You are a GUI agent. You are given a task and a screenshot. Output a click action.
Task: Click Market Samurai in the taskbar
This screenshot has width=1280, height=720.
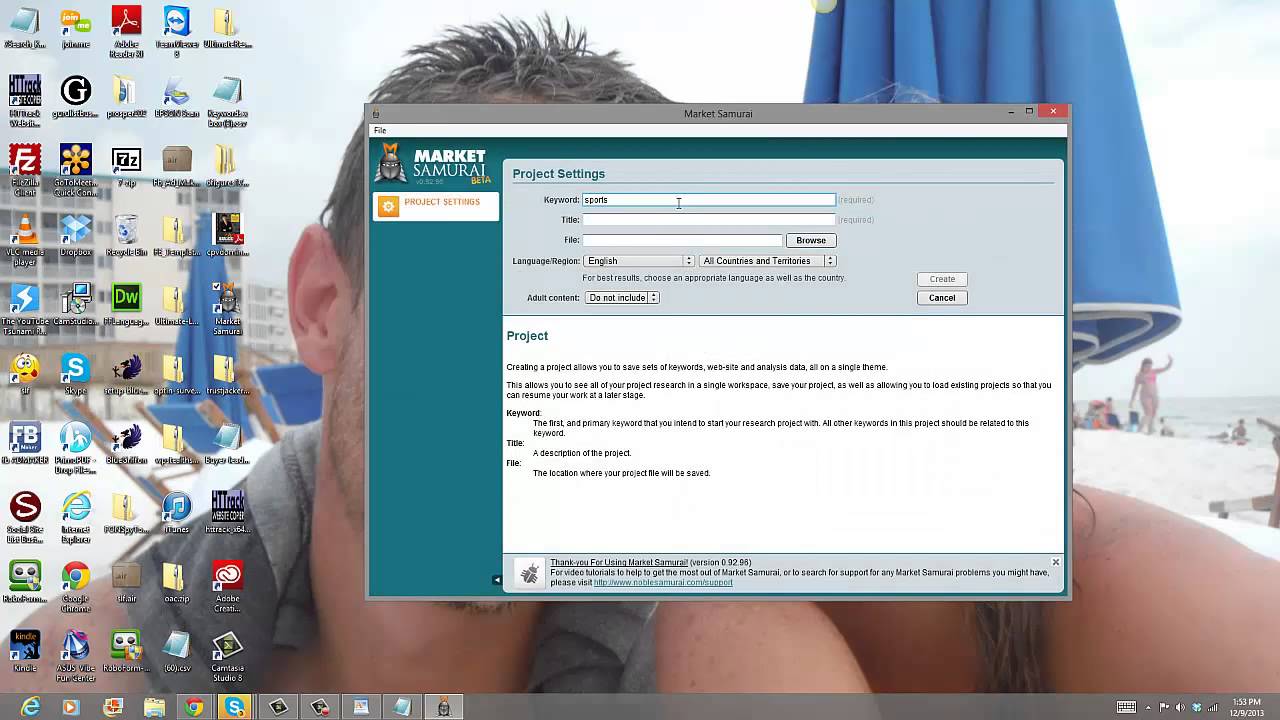click(x=444, y=707)
